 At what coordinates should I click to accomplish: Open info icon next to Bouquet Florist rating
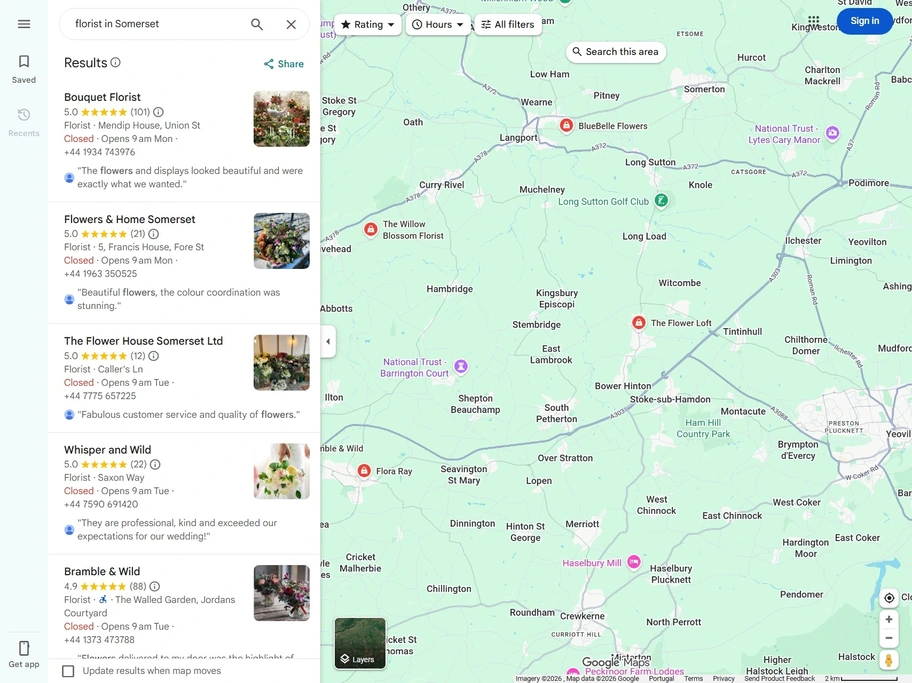[x=158, y=112]
